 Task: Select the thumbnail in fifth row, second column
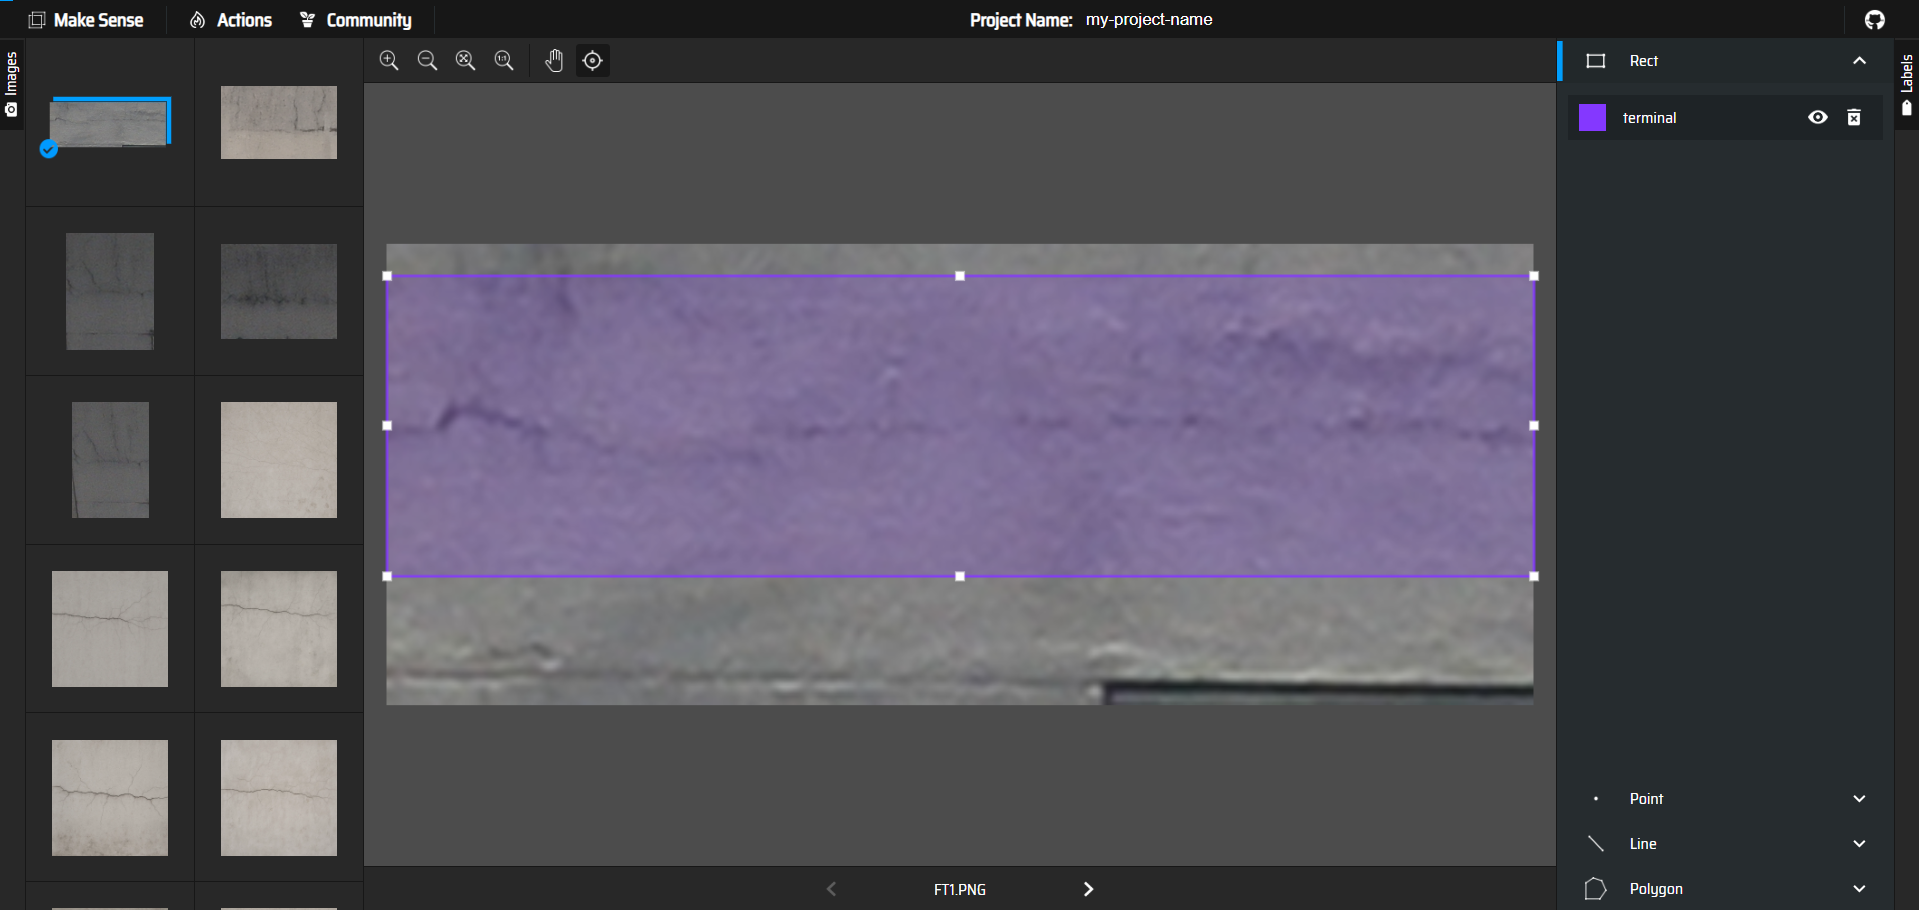pyautogui.click(x=279, y=798)
